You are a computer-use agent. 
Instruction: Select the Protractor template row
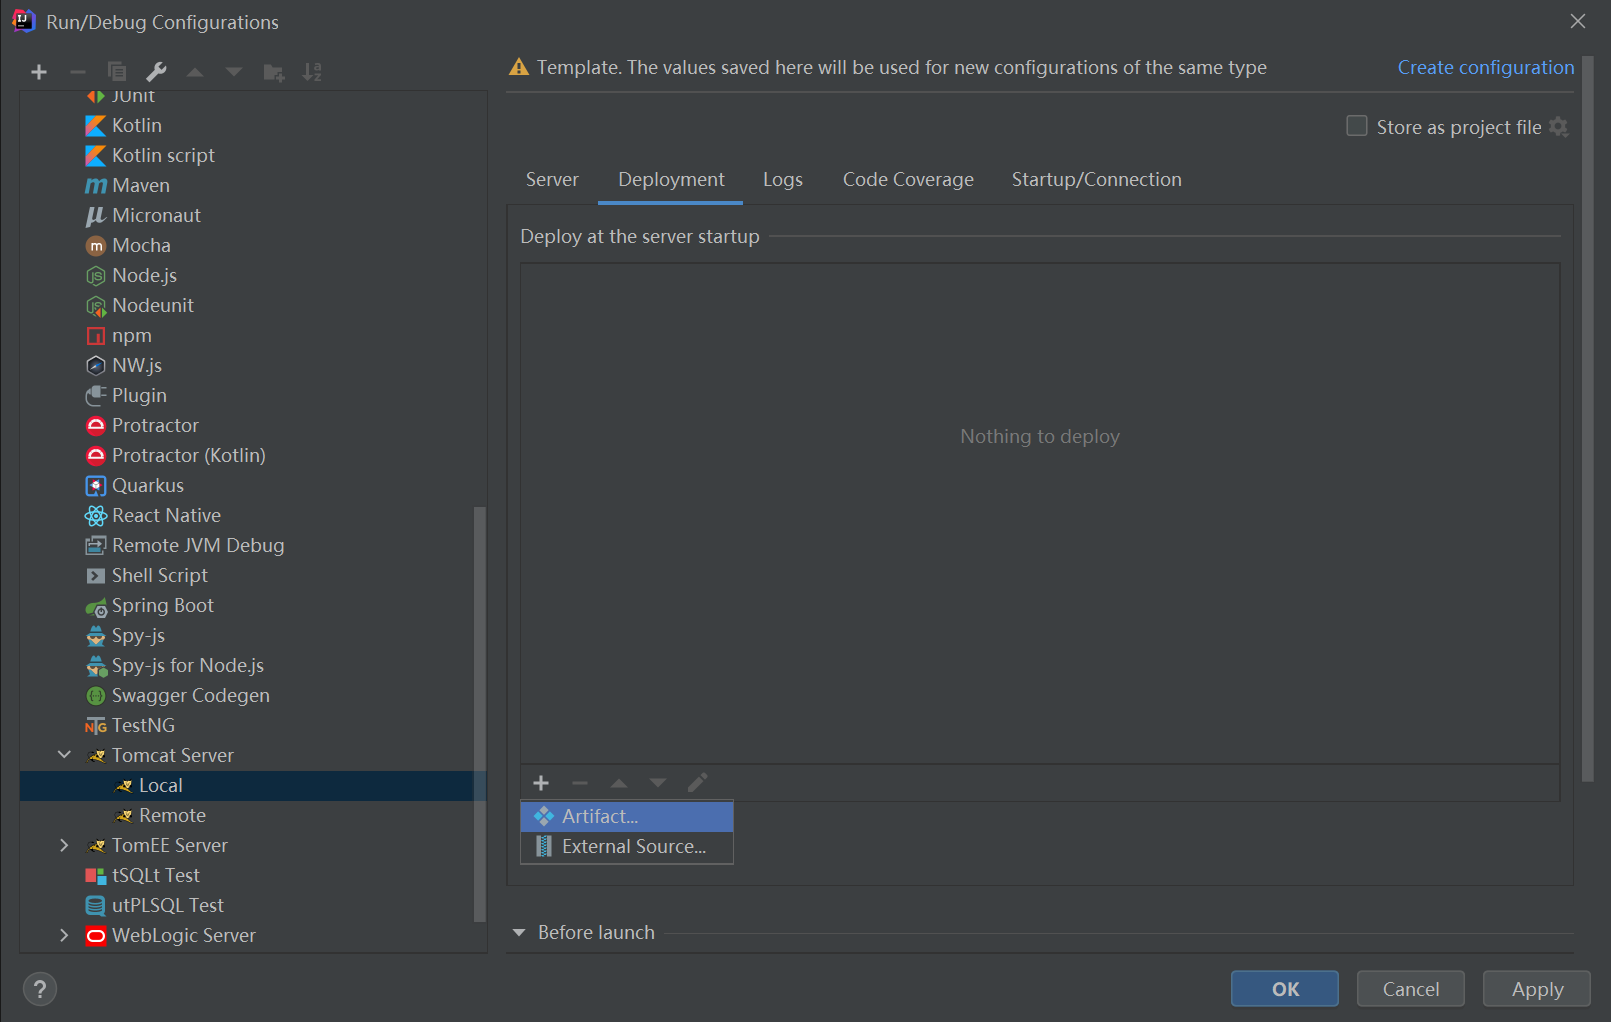pyautogui.click(x=253, y=426)
